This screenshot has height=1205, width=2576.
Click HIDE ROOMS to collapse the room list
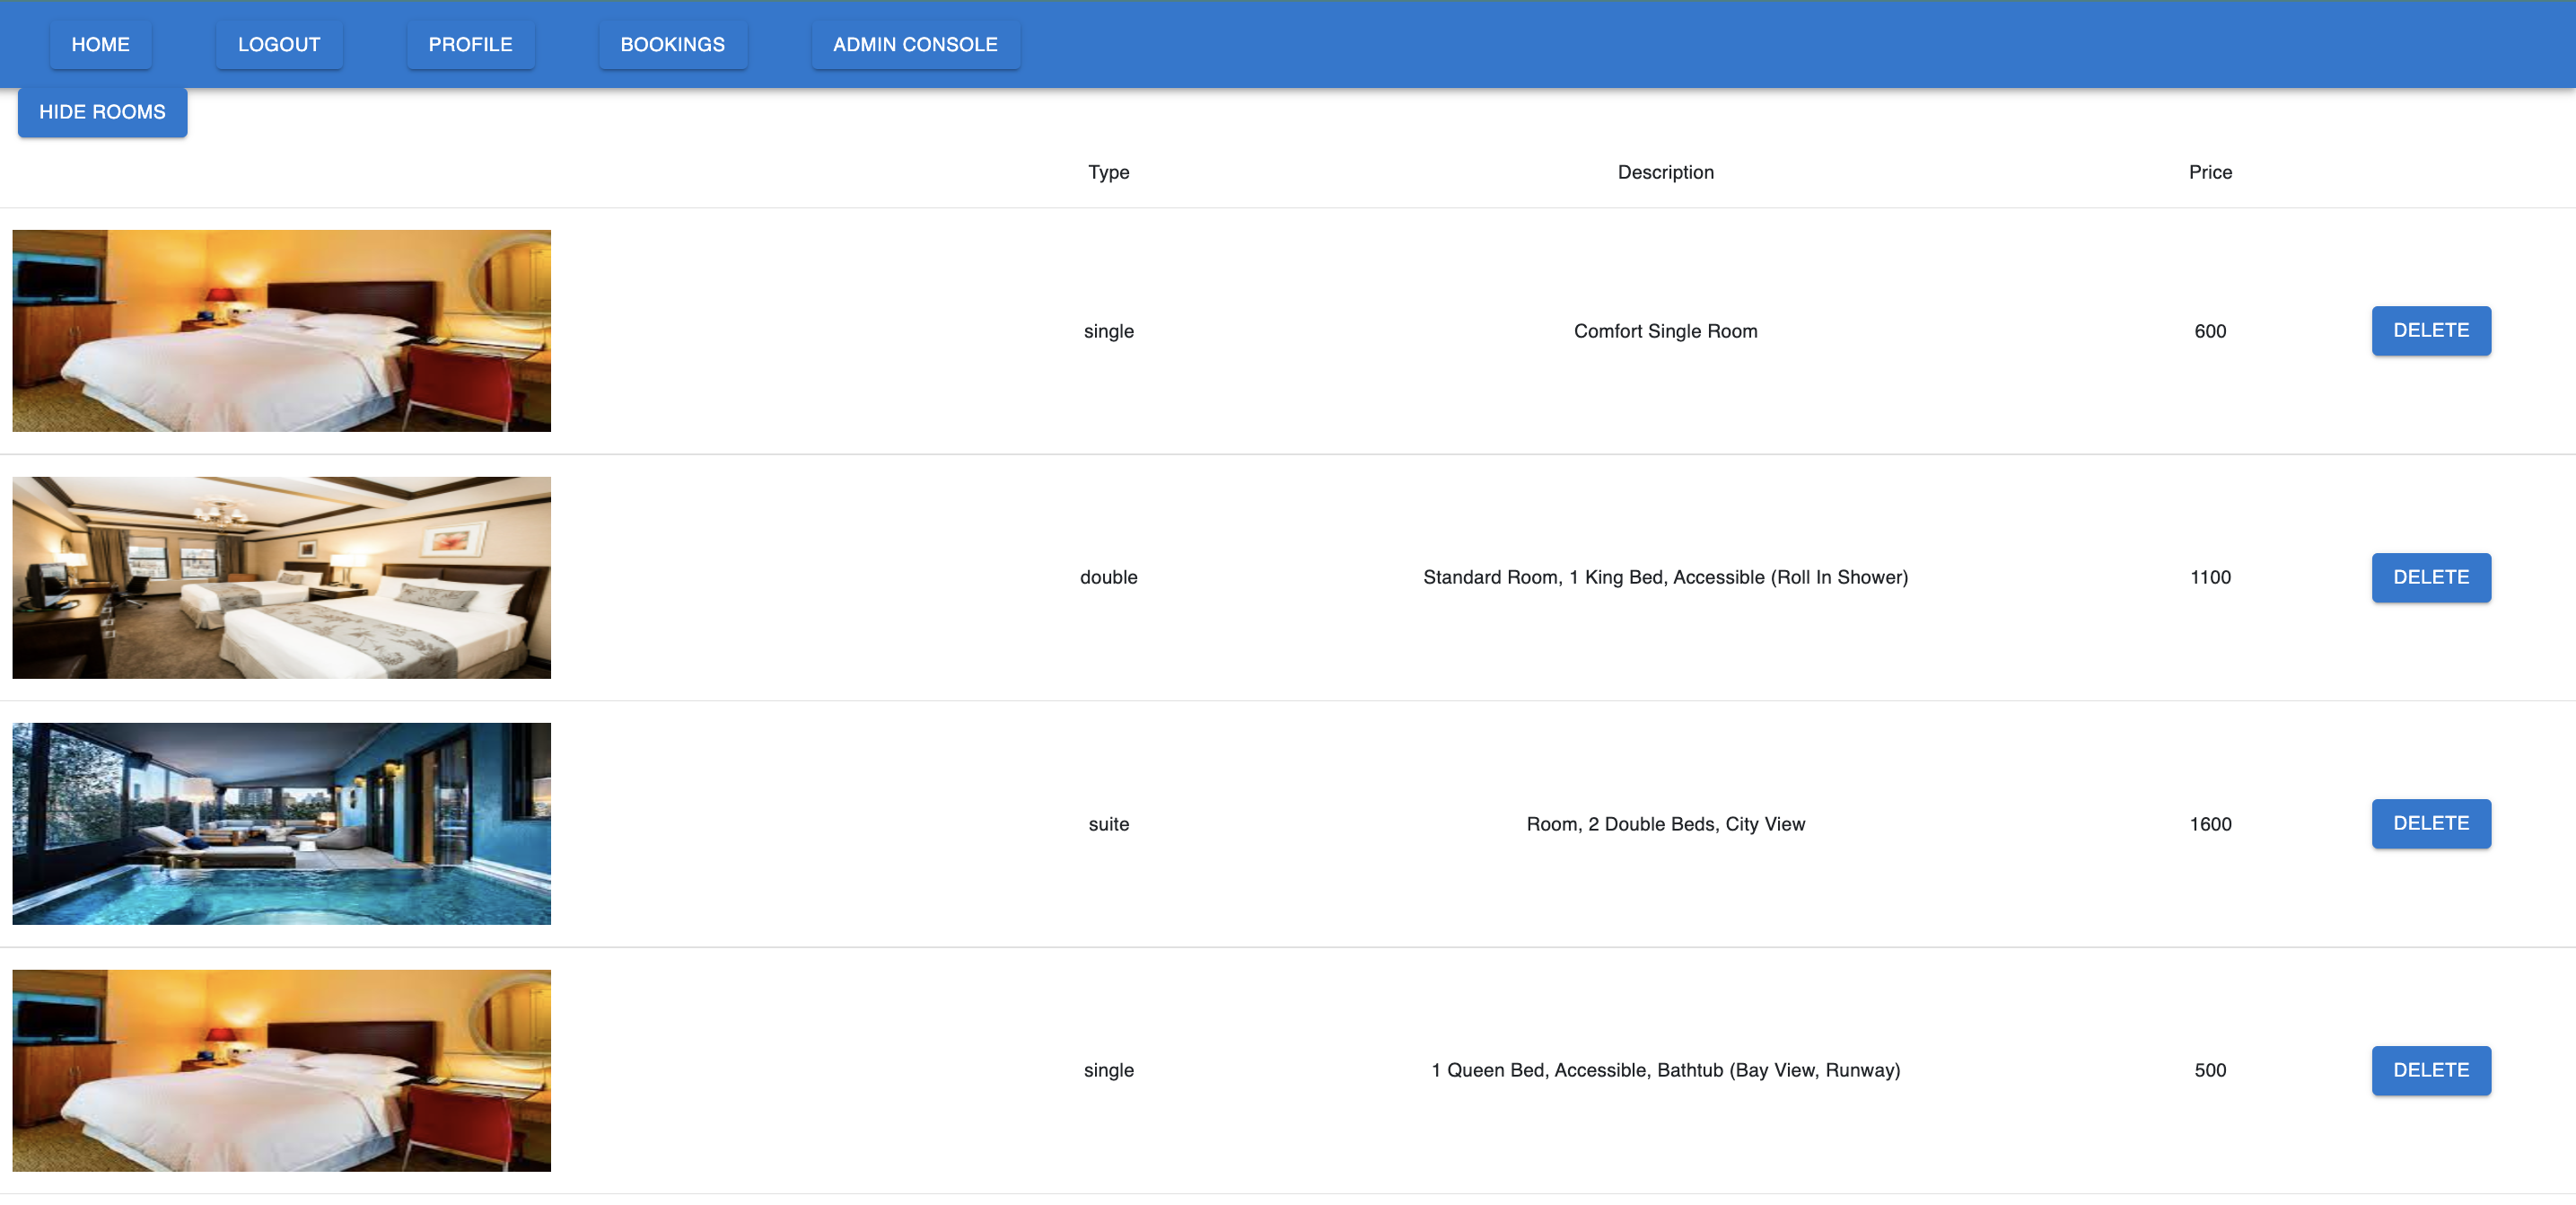pos(102,111)
